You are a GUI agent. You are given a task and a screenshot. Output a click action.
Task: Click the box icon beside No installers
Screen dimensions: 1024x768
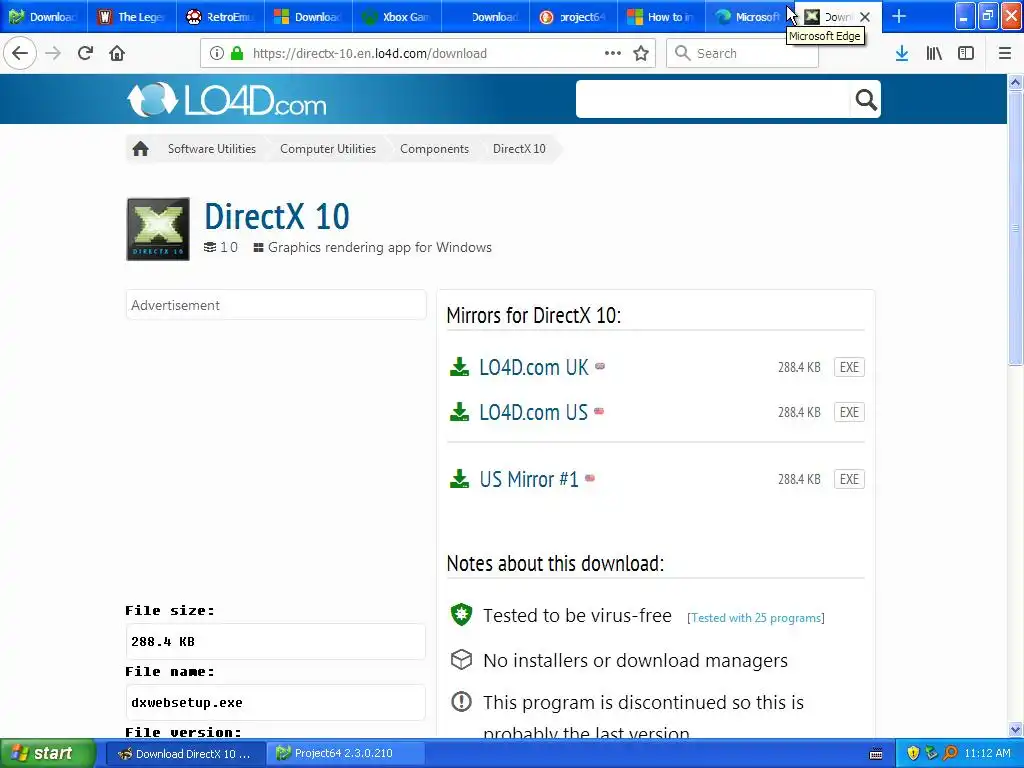tap(462, 660)
